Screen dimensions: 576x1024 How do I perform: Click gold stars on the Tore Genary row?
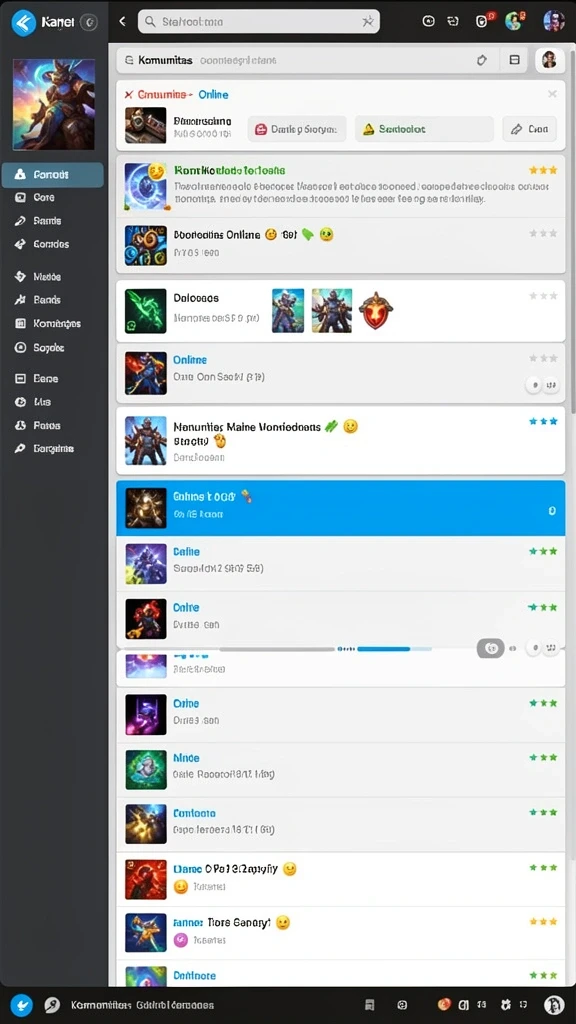coord(543,921)
